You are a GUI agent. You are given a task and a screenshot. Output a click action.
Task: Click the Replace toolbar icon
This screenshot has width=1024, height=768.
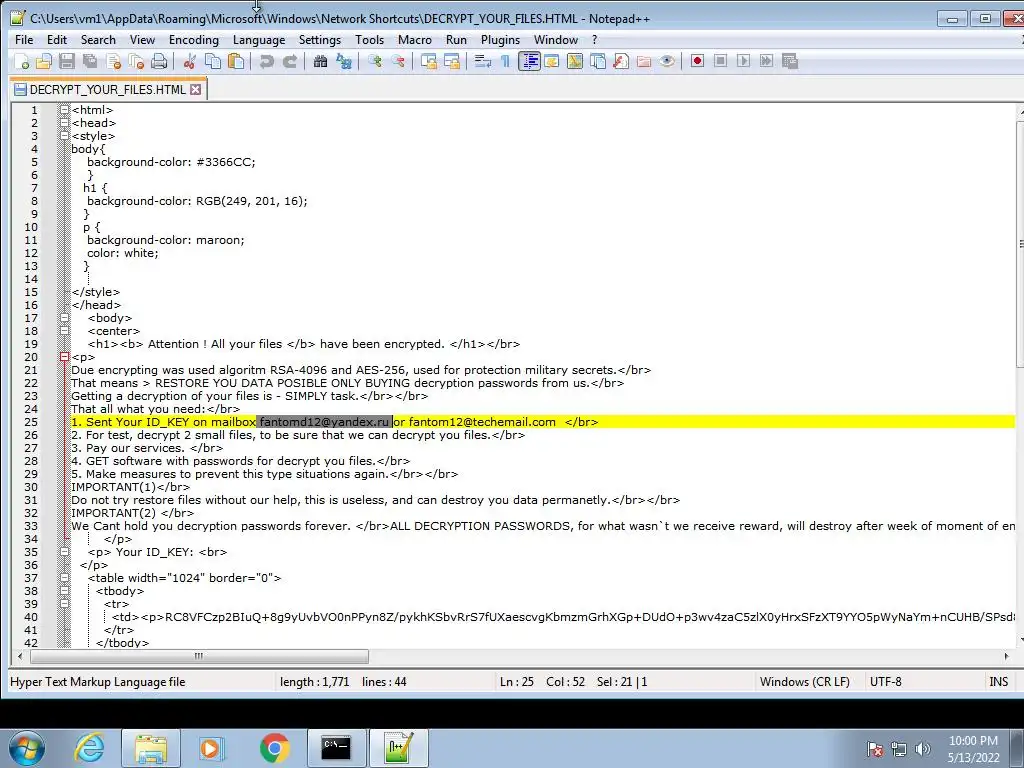point(344,61)
